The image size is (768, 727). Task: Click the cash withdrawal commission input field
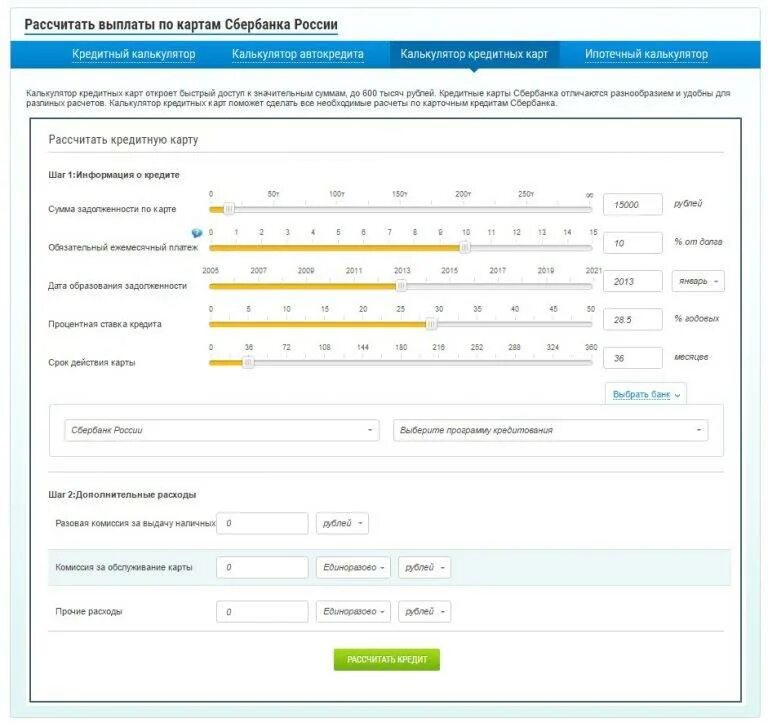click(x=262, y=523)
